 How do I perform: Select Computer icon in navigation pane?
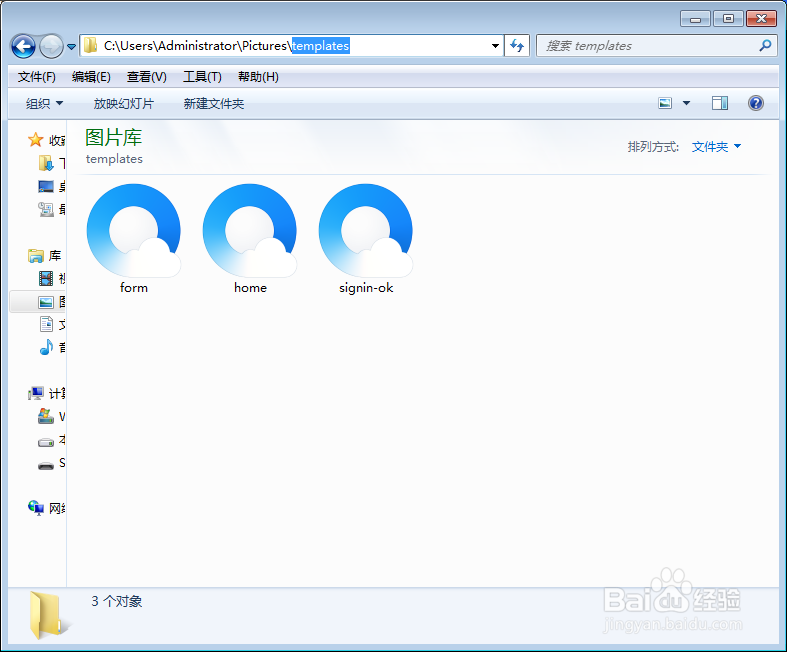click(35, 394)
